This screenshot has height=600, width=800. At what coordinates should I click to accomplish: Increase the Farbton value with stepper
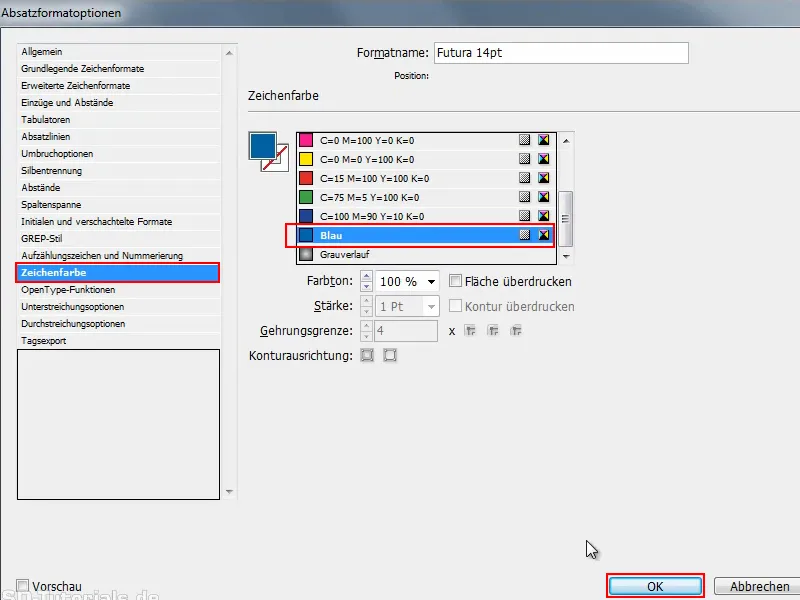coord(366,276)
